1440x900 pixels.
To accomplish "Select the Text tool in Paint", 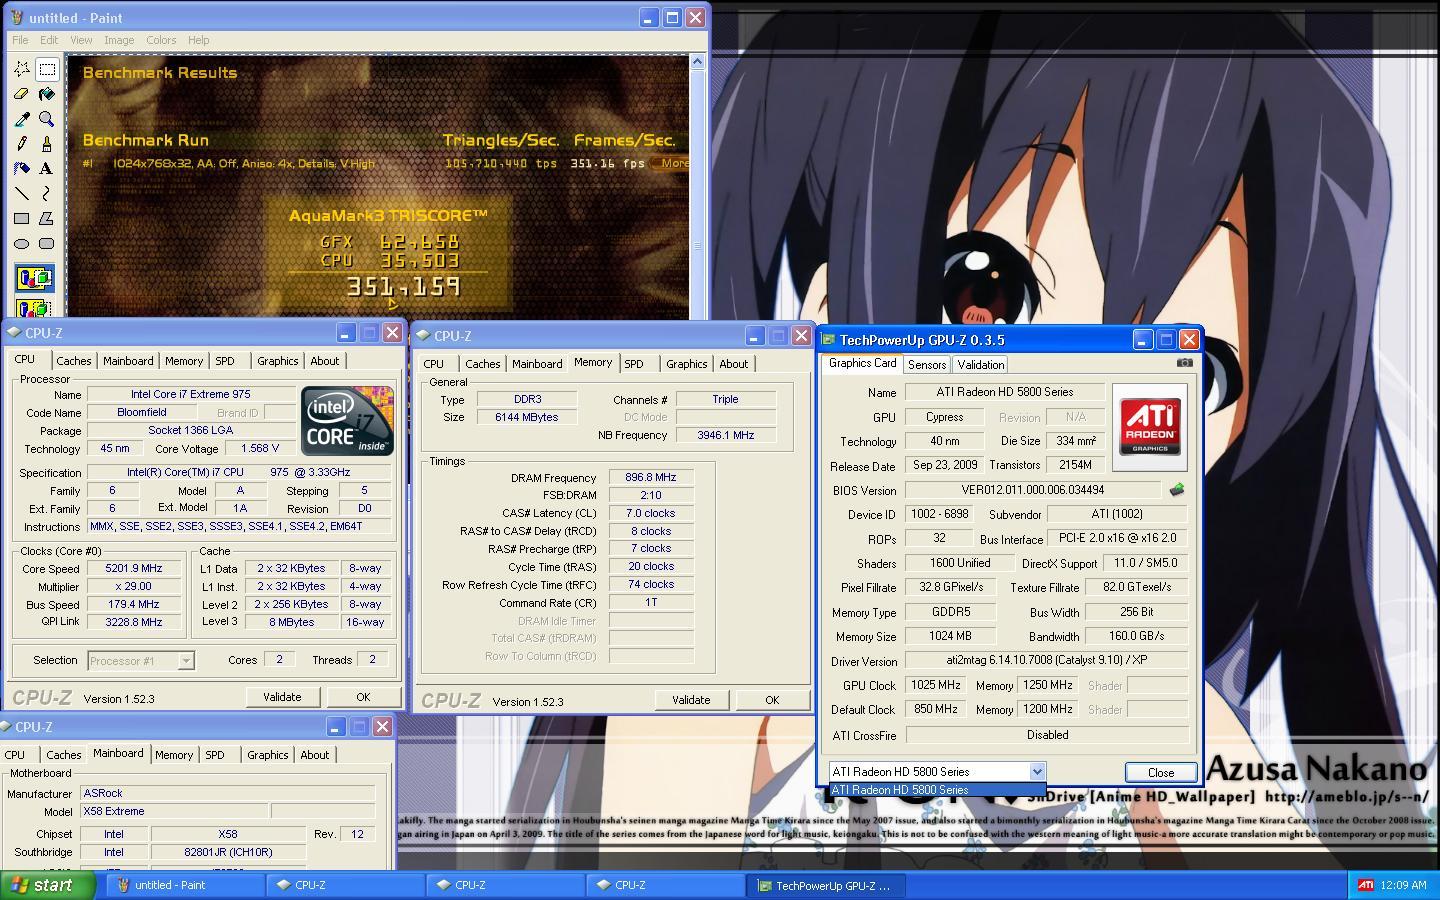I will pos(47,169).
